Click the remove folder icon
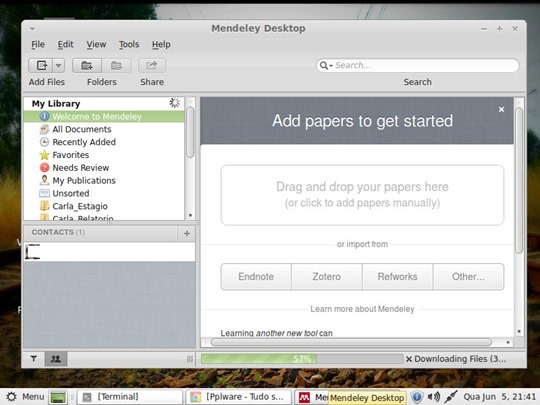The height and width of the screenshot is (405, 540). click(x=116, y=65)
